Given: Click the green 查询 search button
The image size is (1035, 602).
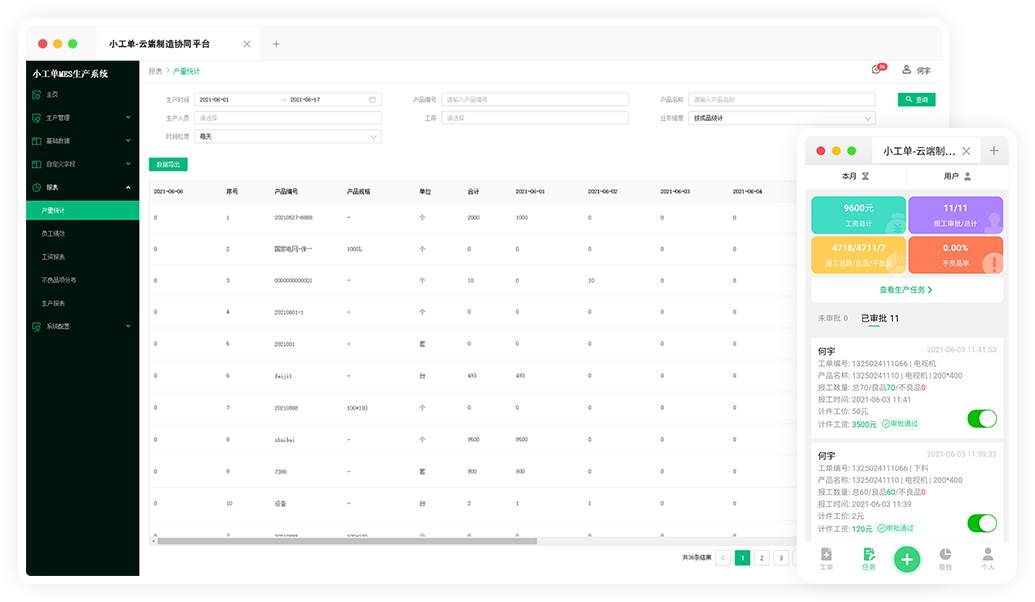Looking at the screenshot, I should [x=916, y=100].
